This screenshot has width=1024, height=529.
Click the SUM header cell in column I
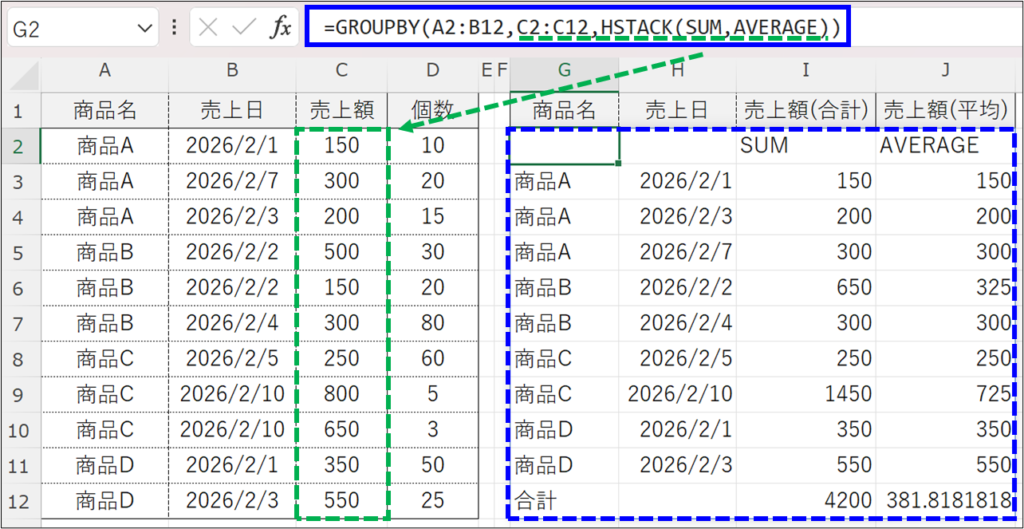coord(805,145)
